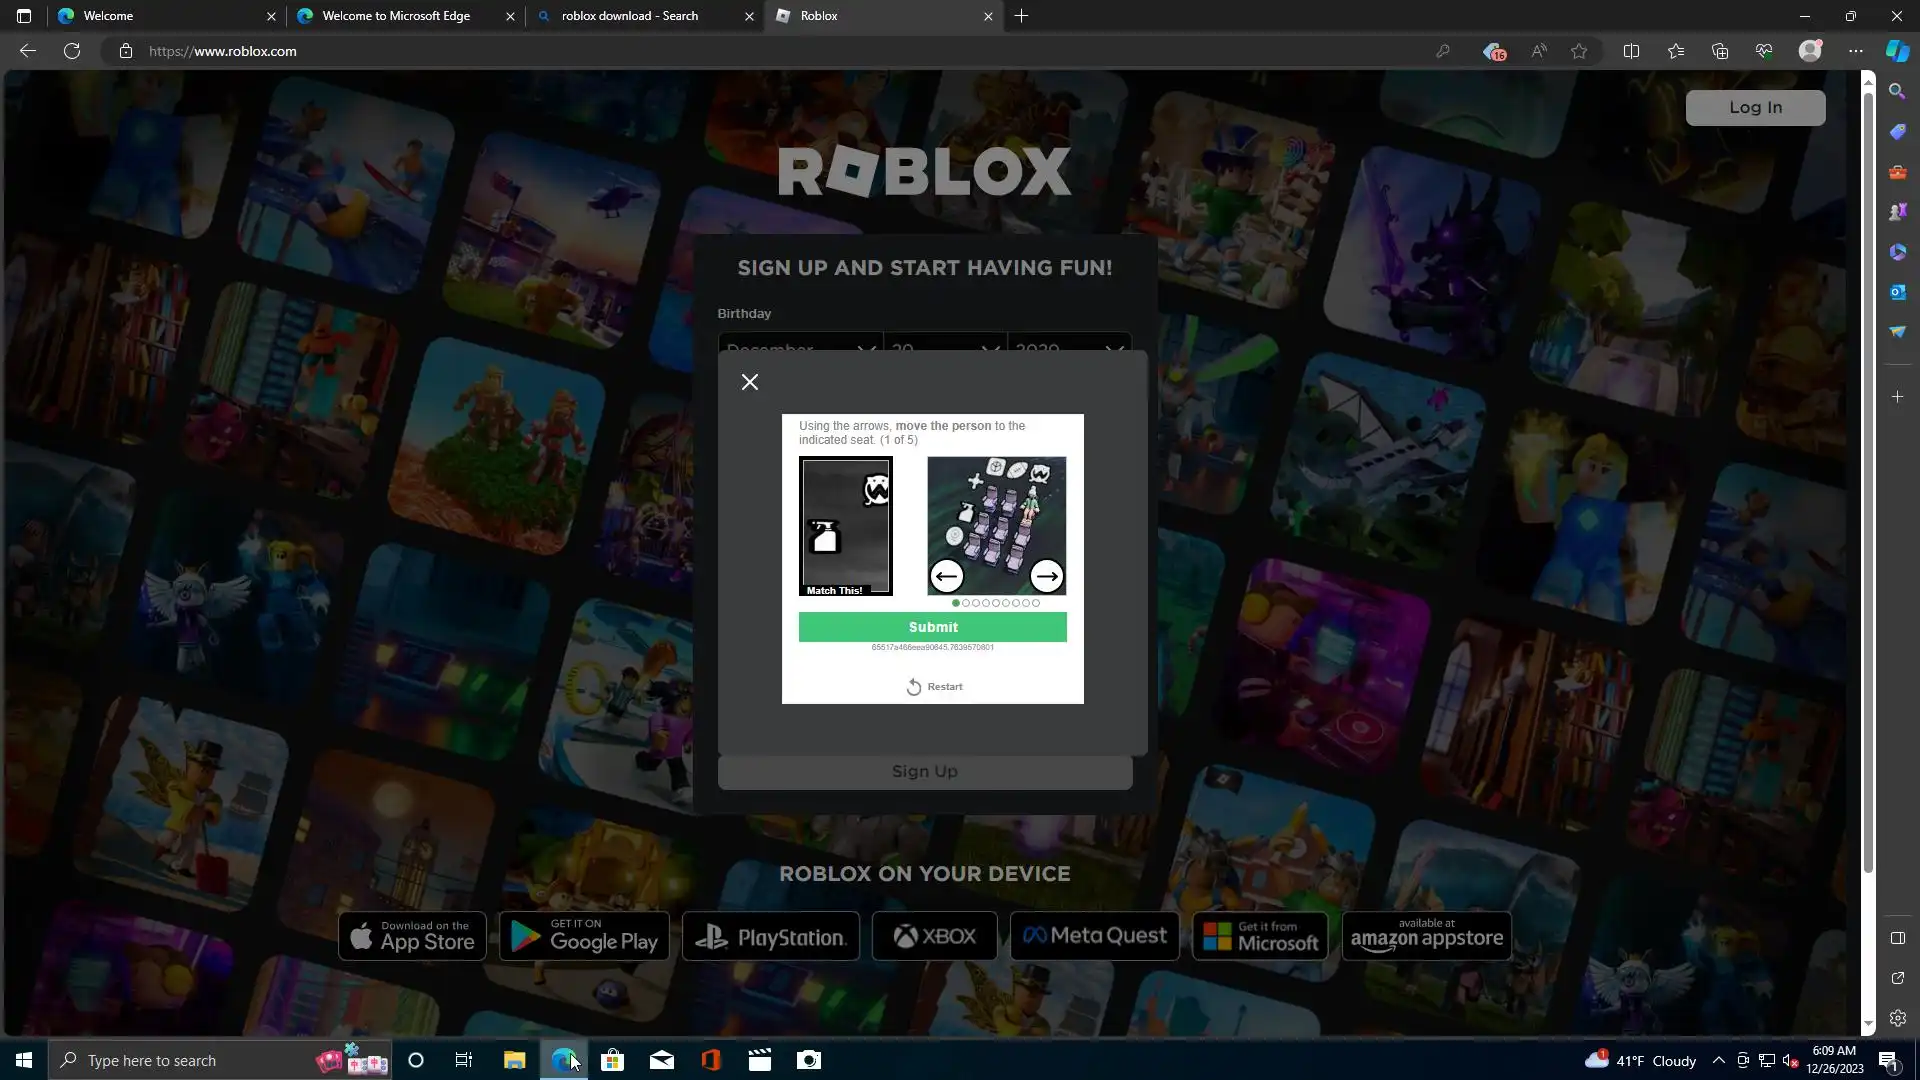Switch to the roblox download Search tab

click(630, 16)
